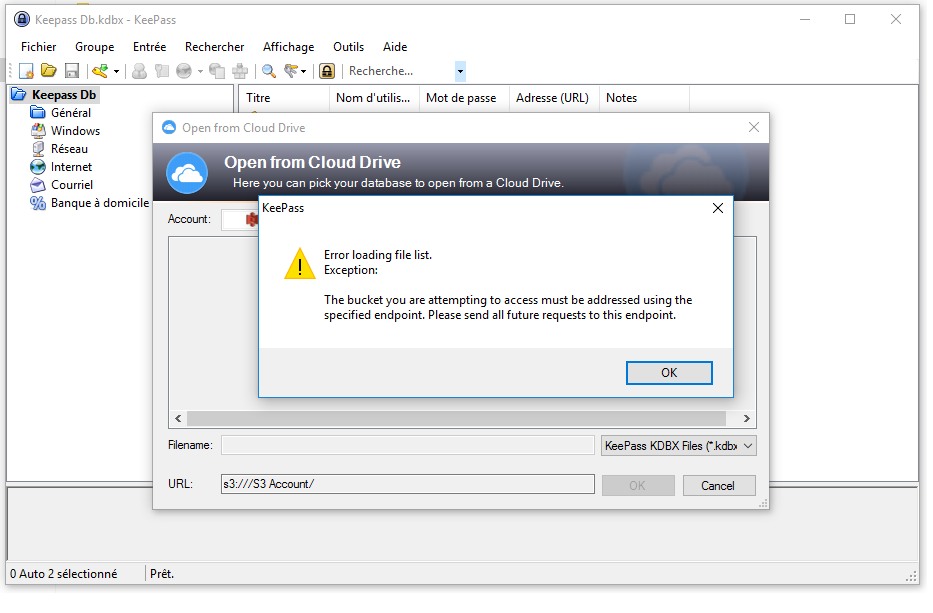This screenshot has width=933, height=613.
Task: Click the URL field showing s3:///S3 Account/
Action: pos(408,484)
